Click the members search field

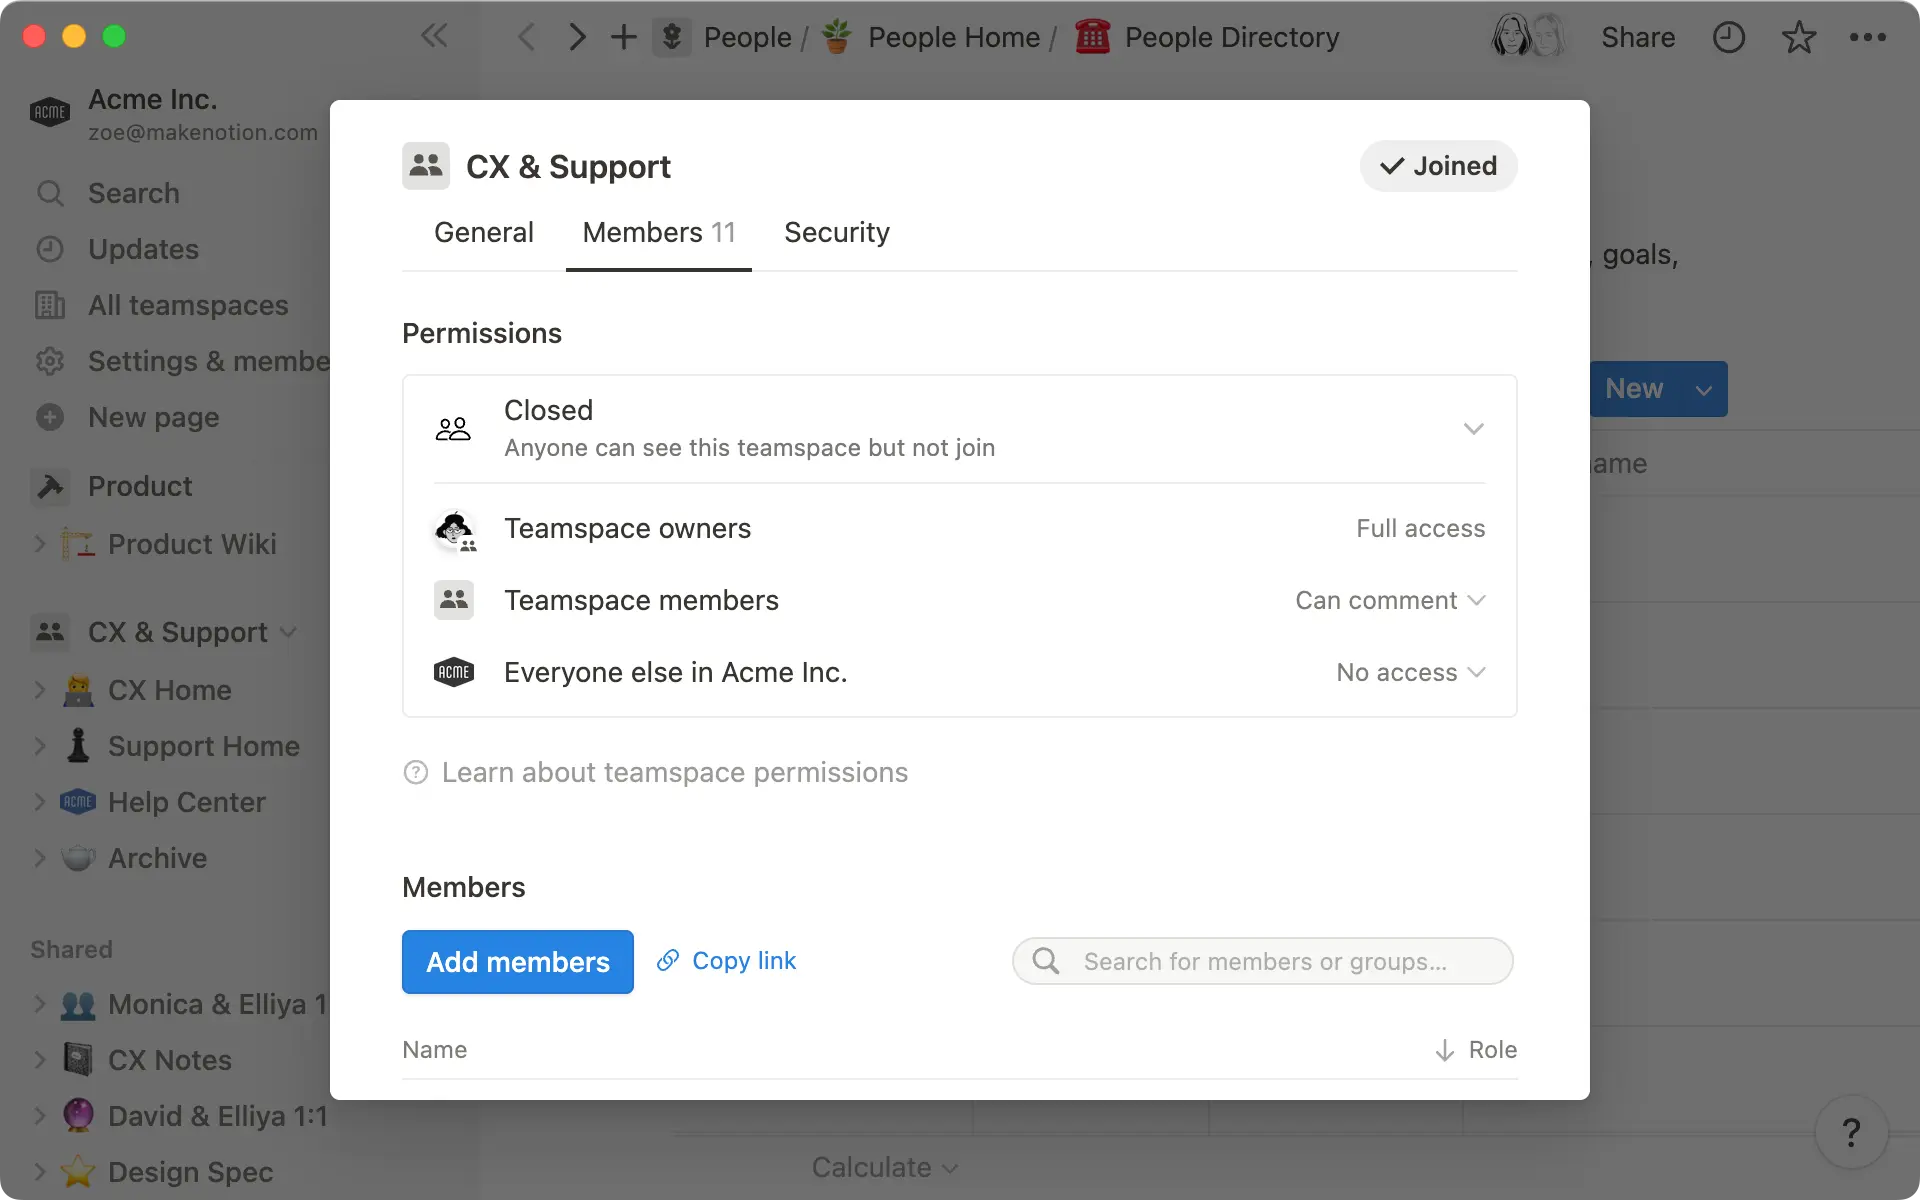[x=1262, y=961]
